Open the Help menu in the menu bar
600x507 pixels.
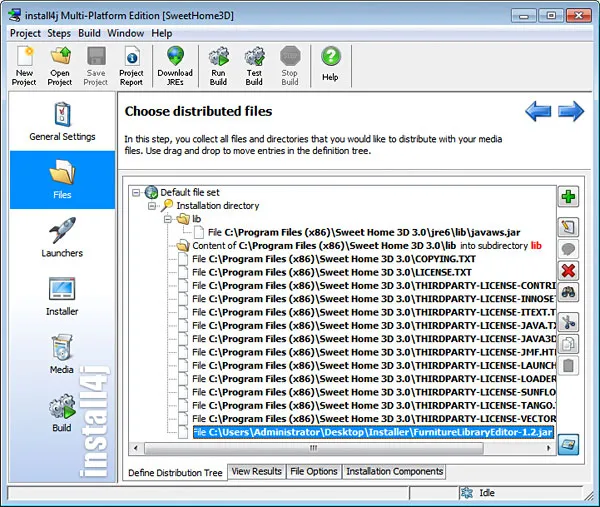point(161,33)
